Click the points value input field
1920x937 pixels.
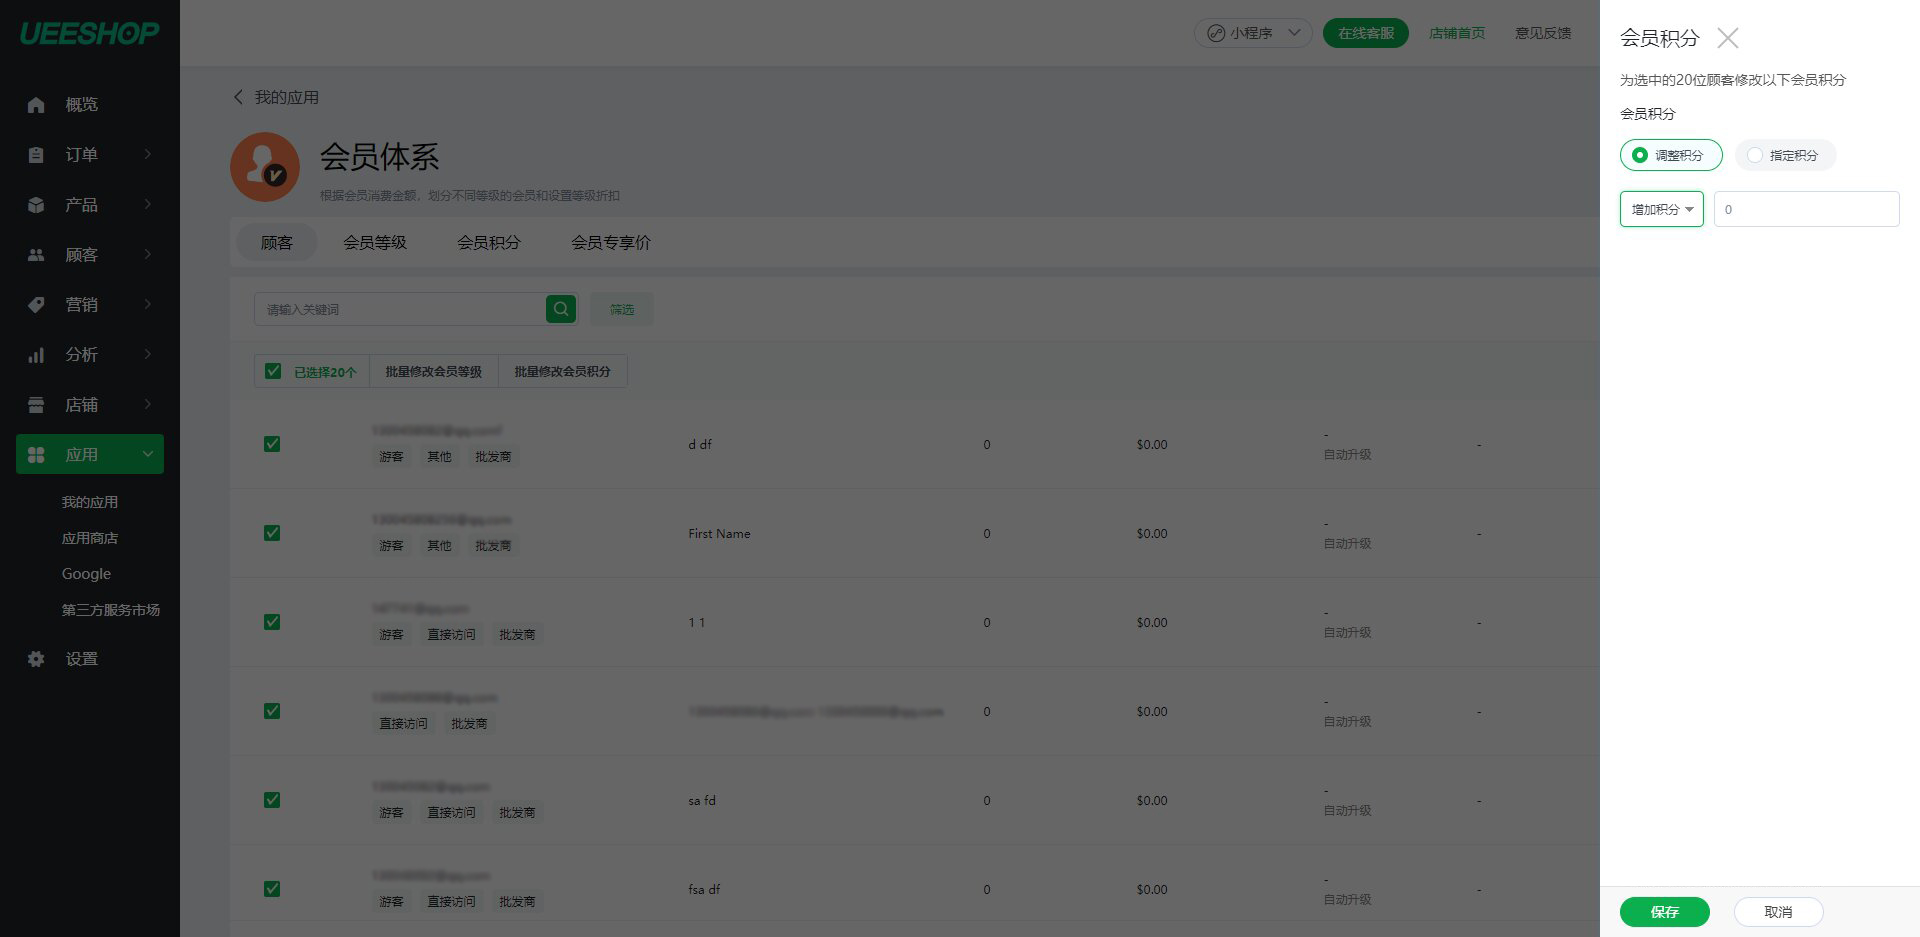[x=1806, y=209]
